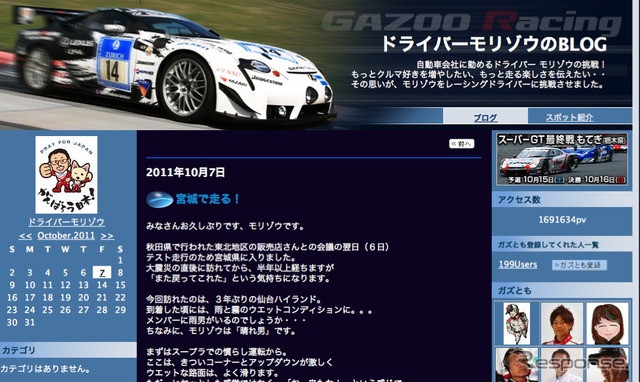Click the GAZOO Racing logo
The height and width of the screenshot is (382, 640).
click(471, 21)
